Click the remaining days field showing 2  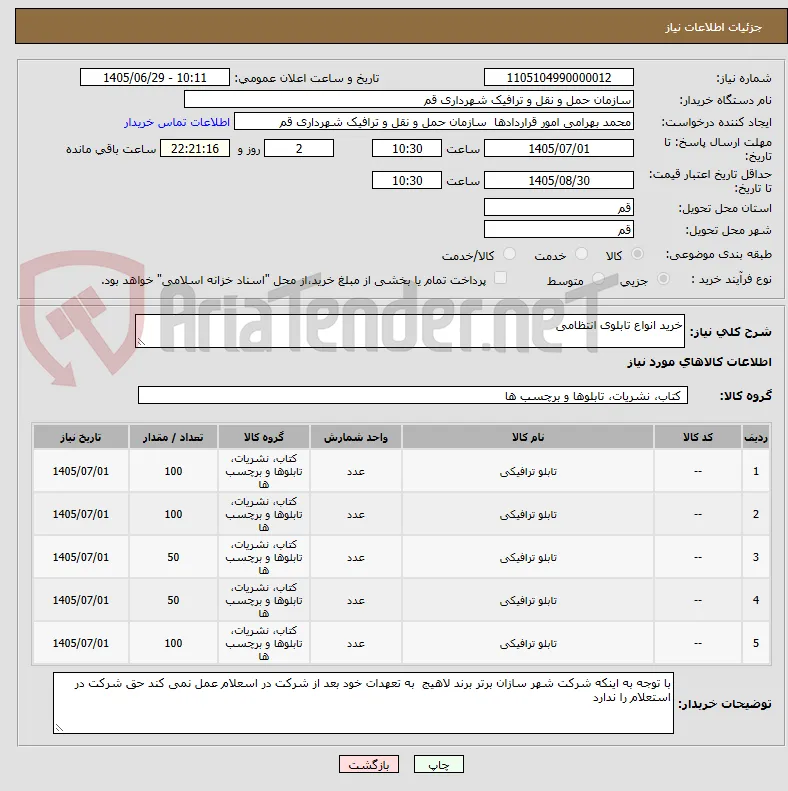pyautogui.click(x=299, y=149)
